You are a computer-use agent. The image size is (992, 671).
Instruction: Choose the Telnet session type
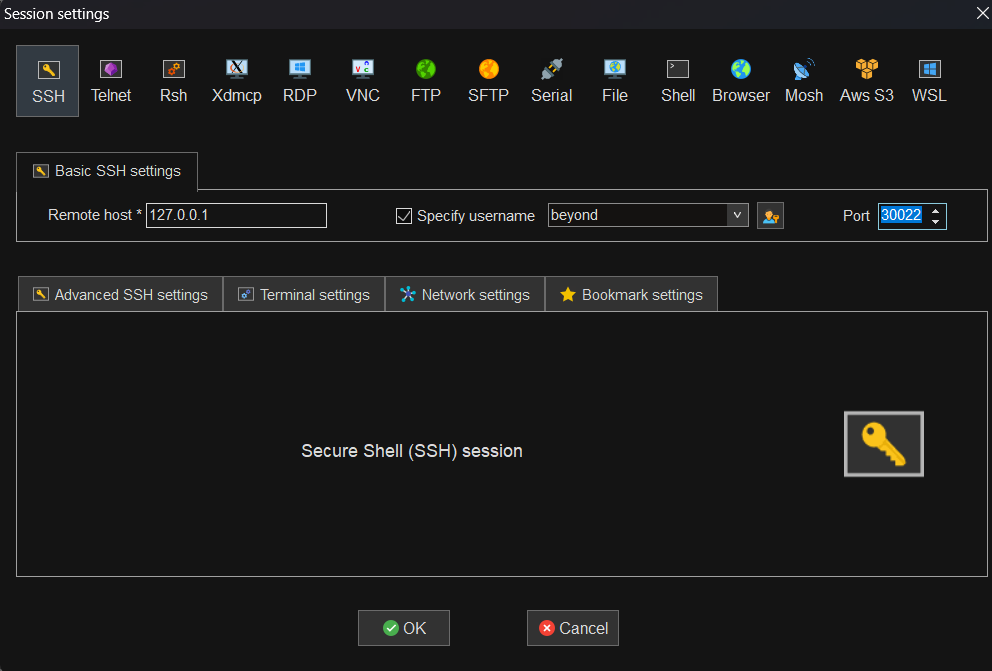[111, 81]
